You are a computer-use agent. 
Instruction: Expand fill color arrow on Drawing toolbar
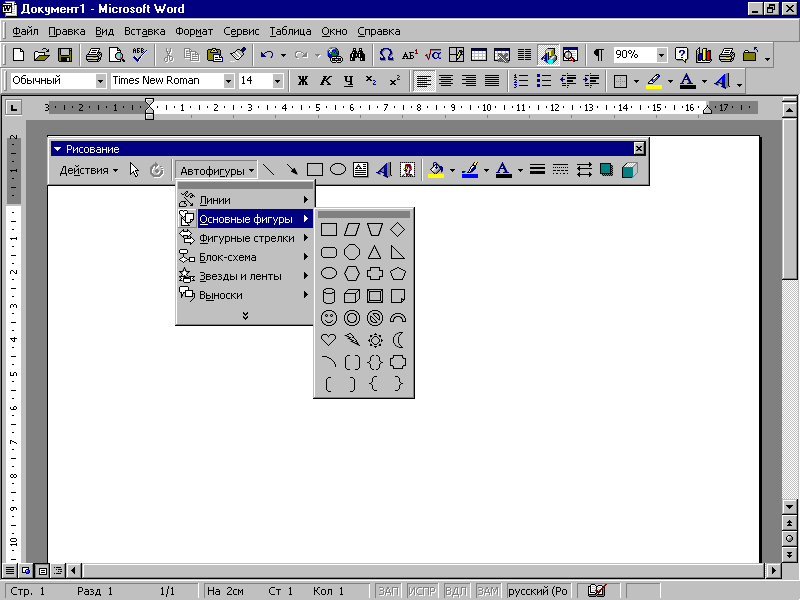[452, 170]
